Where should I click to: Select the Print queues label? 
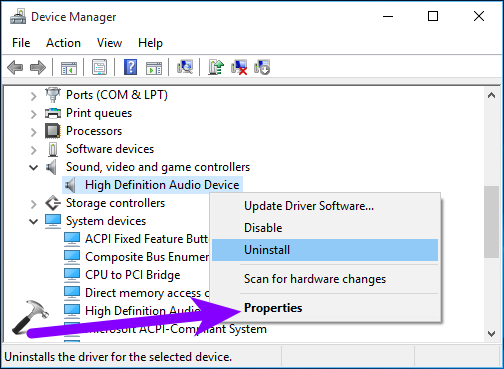pos(99,113)
